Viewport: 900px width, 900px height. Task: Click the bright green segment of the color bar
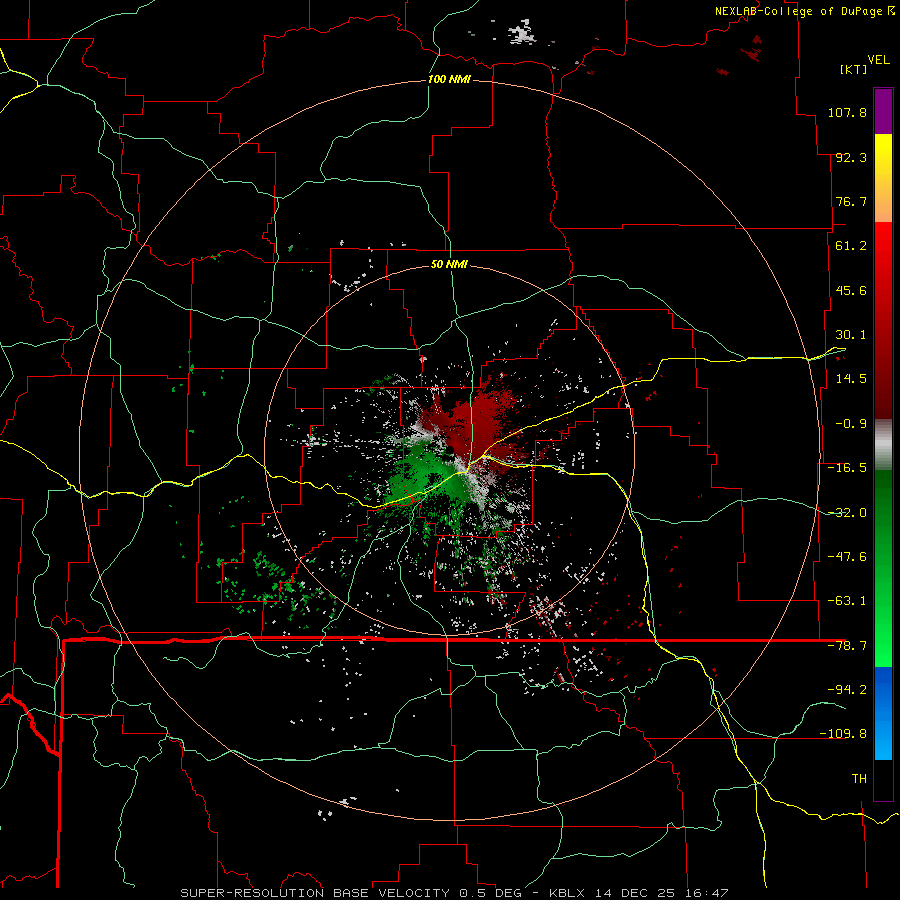[x=883, y=568]
